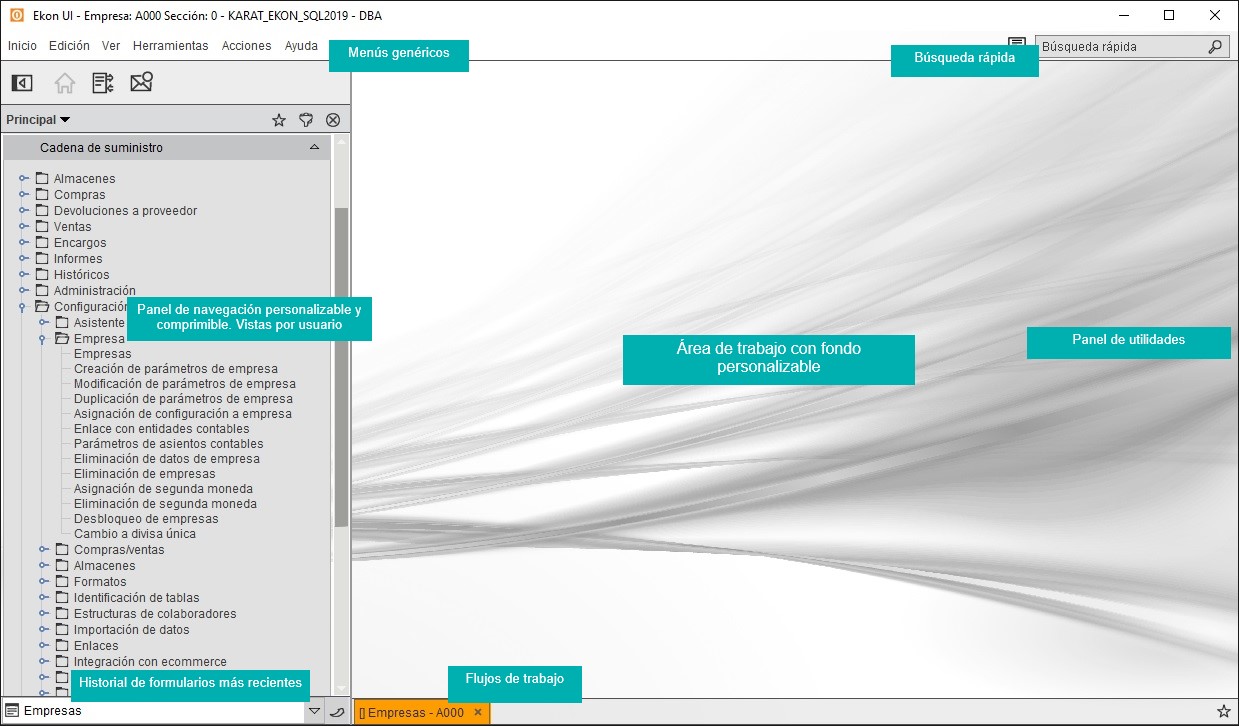Click the document with arrows toolbar icon
This screenshot has width=1239, height=726.
(102, 83)
